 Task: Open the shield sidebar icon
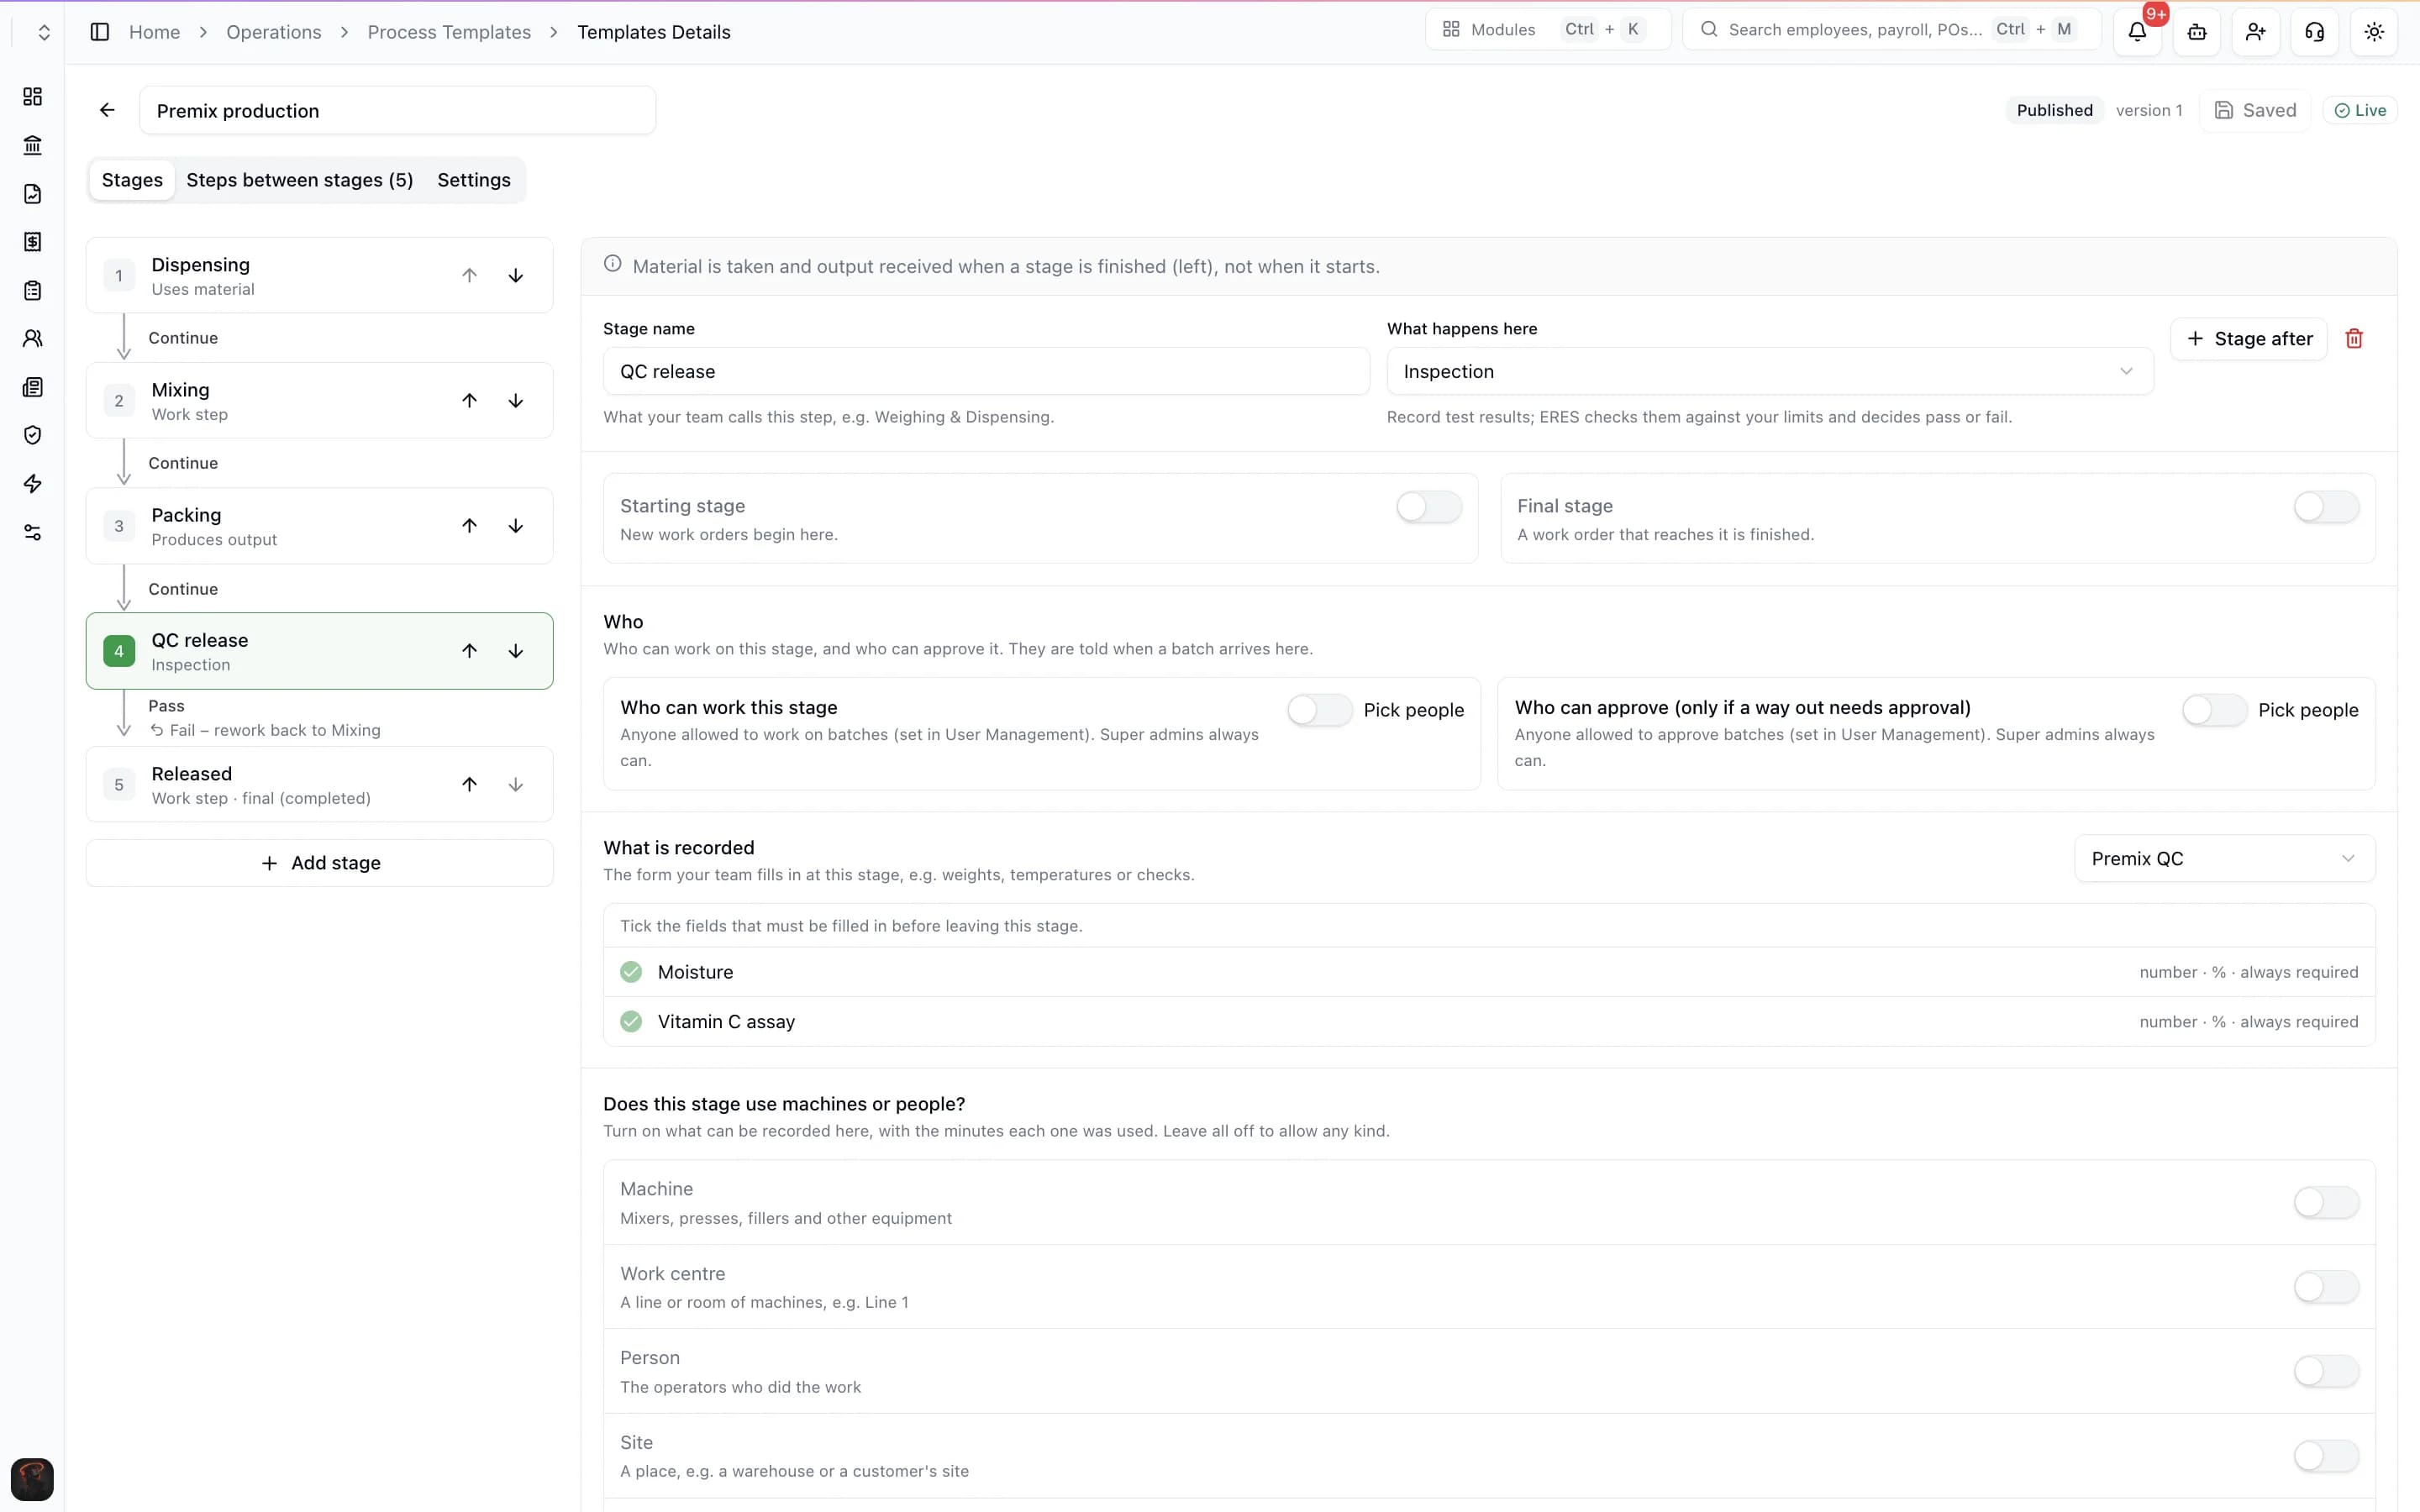tap(33, 435)
